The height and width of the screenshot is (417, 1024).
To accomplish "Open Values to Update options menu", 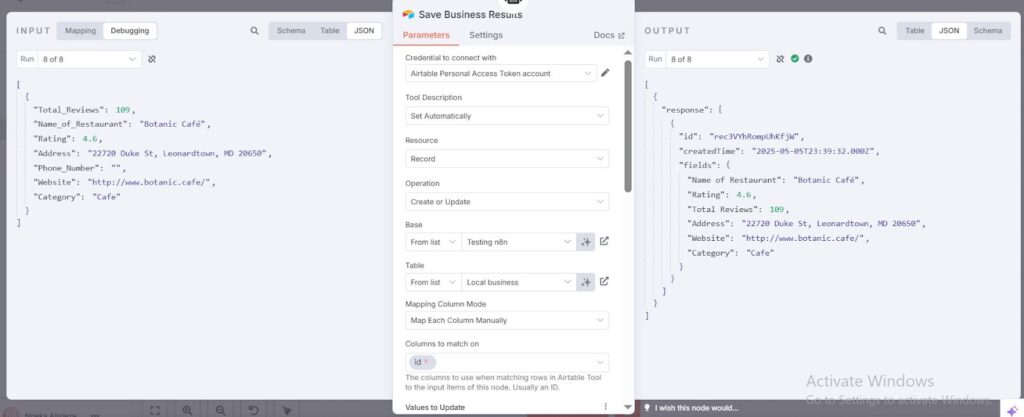I will coord(605,407).
